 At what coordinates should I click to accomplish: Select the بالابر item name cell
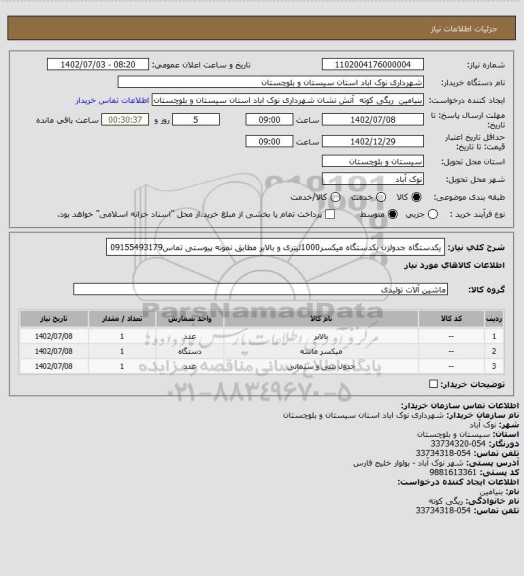click(x=321, y=336)
